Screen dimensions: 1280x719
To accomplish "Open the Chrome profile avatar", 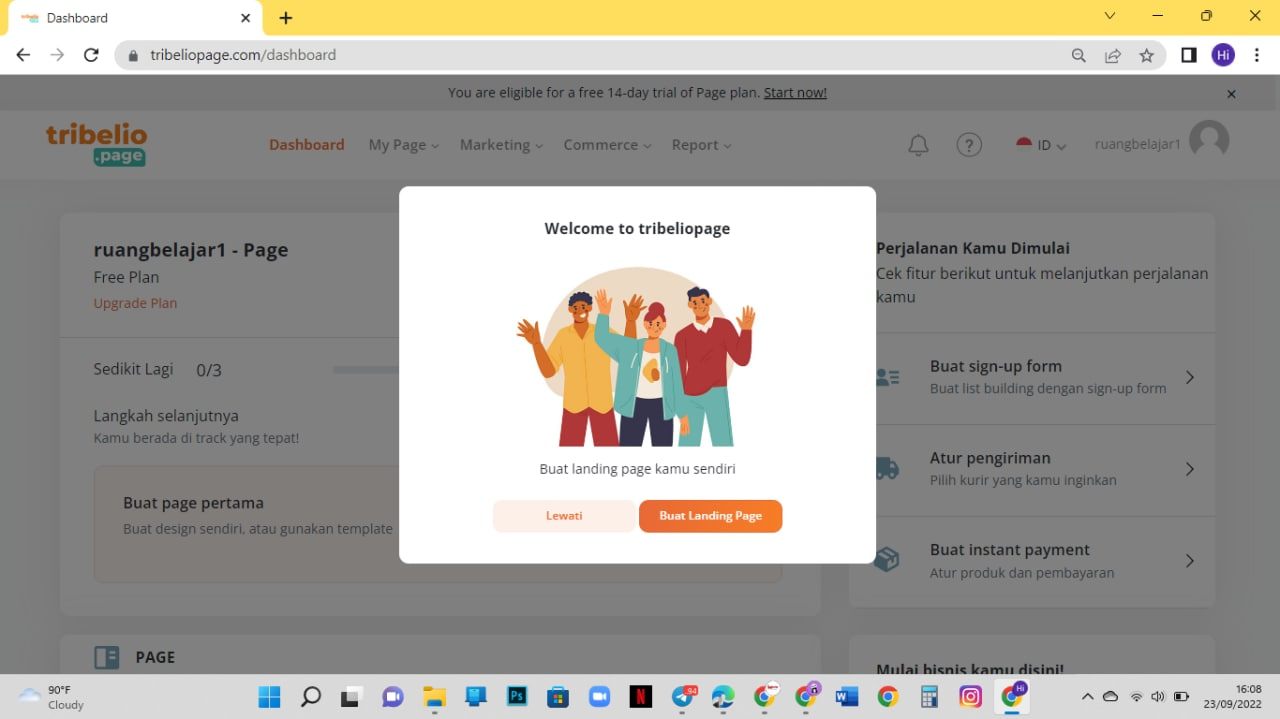I will (1223, 55).
